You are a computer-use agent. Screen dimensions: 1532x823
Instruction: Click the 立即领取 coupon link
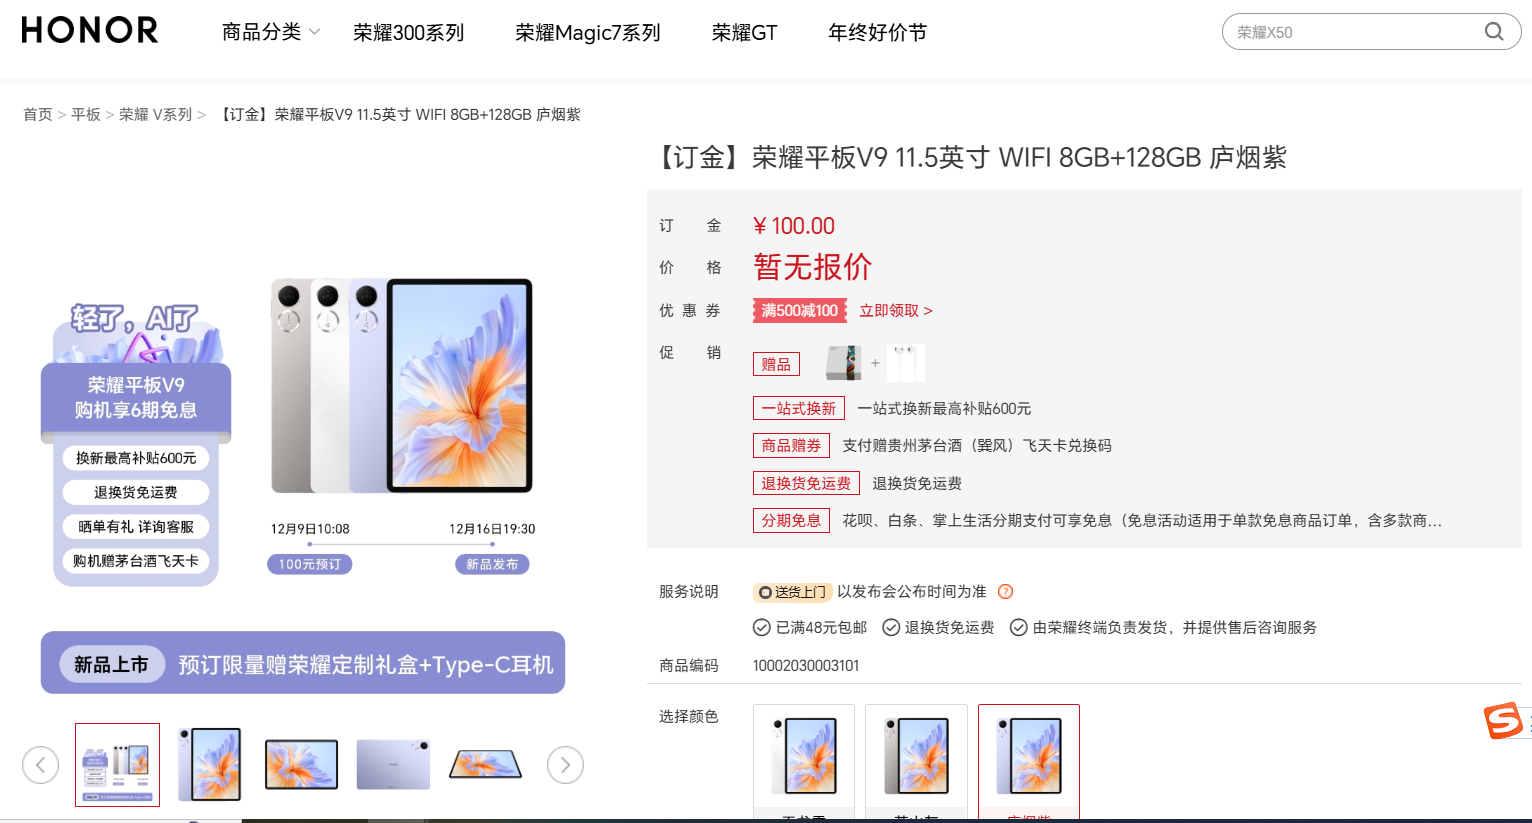(x=895, y=311)
